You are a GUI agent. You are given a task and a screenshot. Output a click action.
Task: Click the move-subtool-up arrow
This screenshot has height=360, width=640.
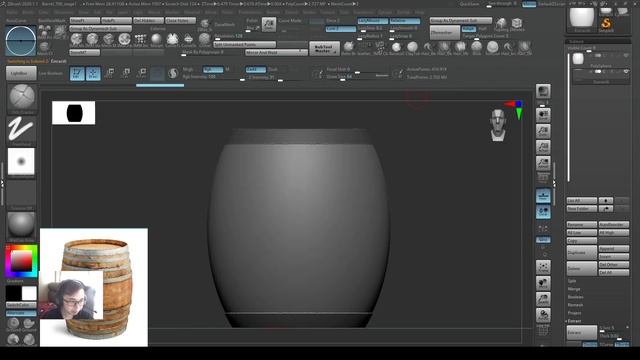pyautogui.click(x=606, y=200)
